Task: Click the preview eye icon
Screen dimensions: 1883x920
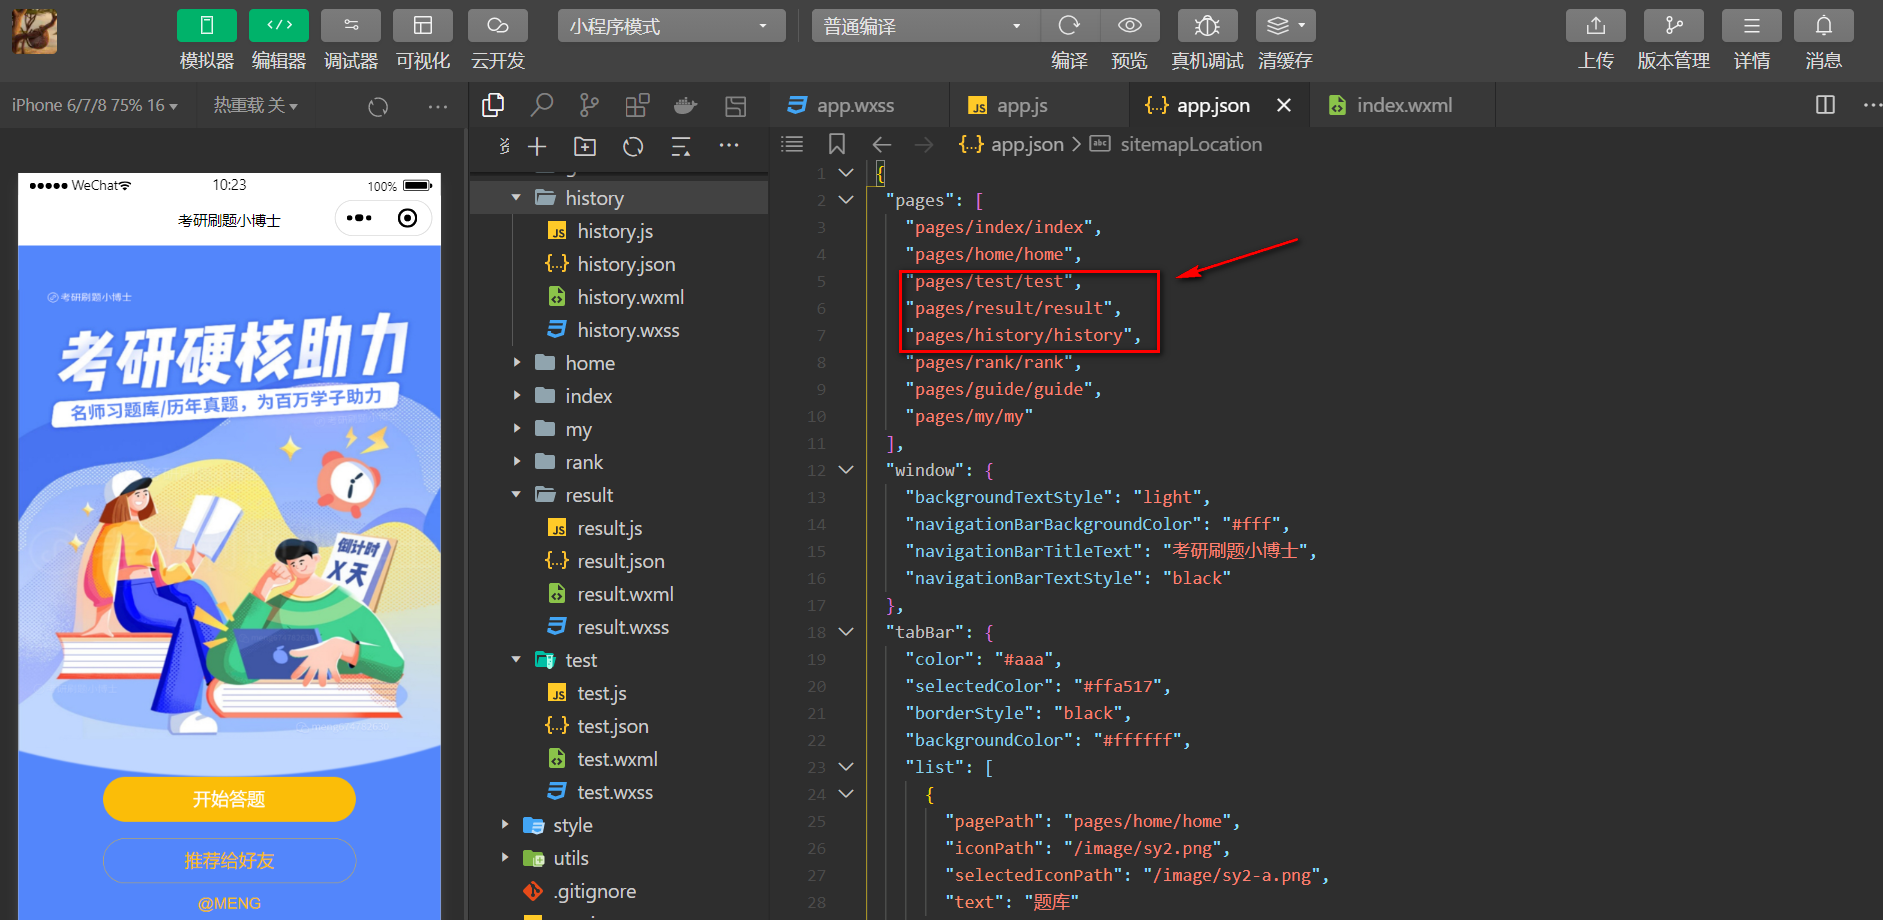Action: 1129,26
